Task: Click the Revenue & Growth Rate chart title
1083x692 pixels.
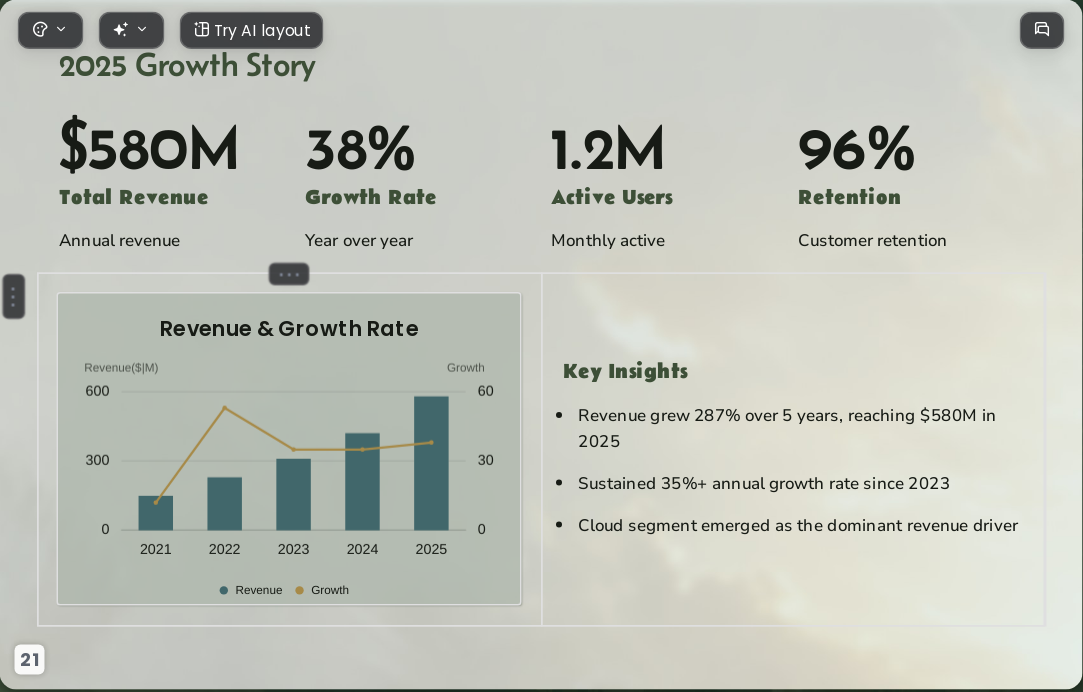Action: 289,328
